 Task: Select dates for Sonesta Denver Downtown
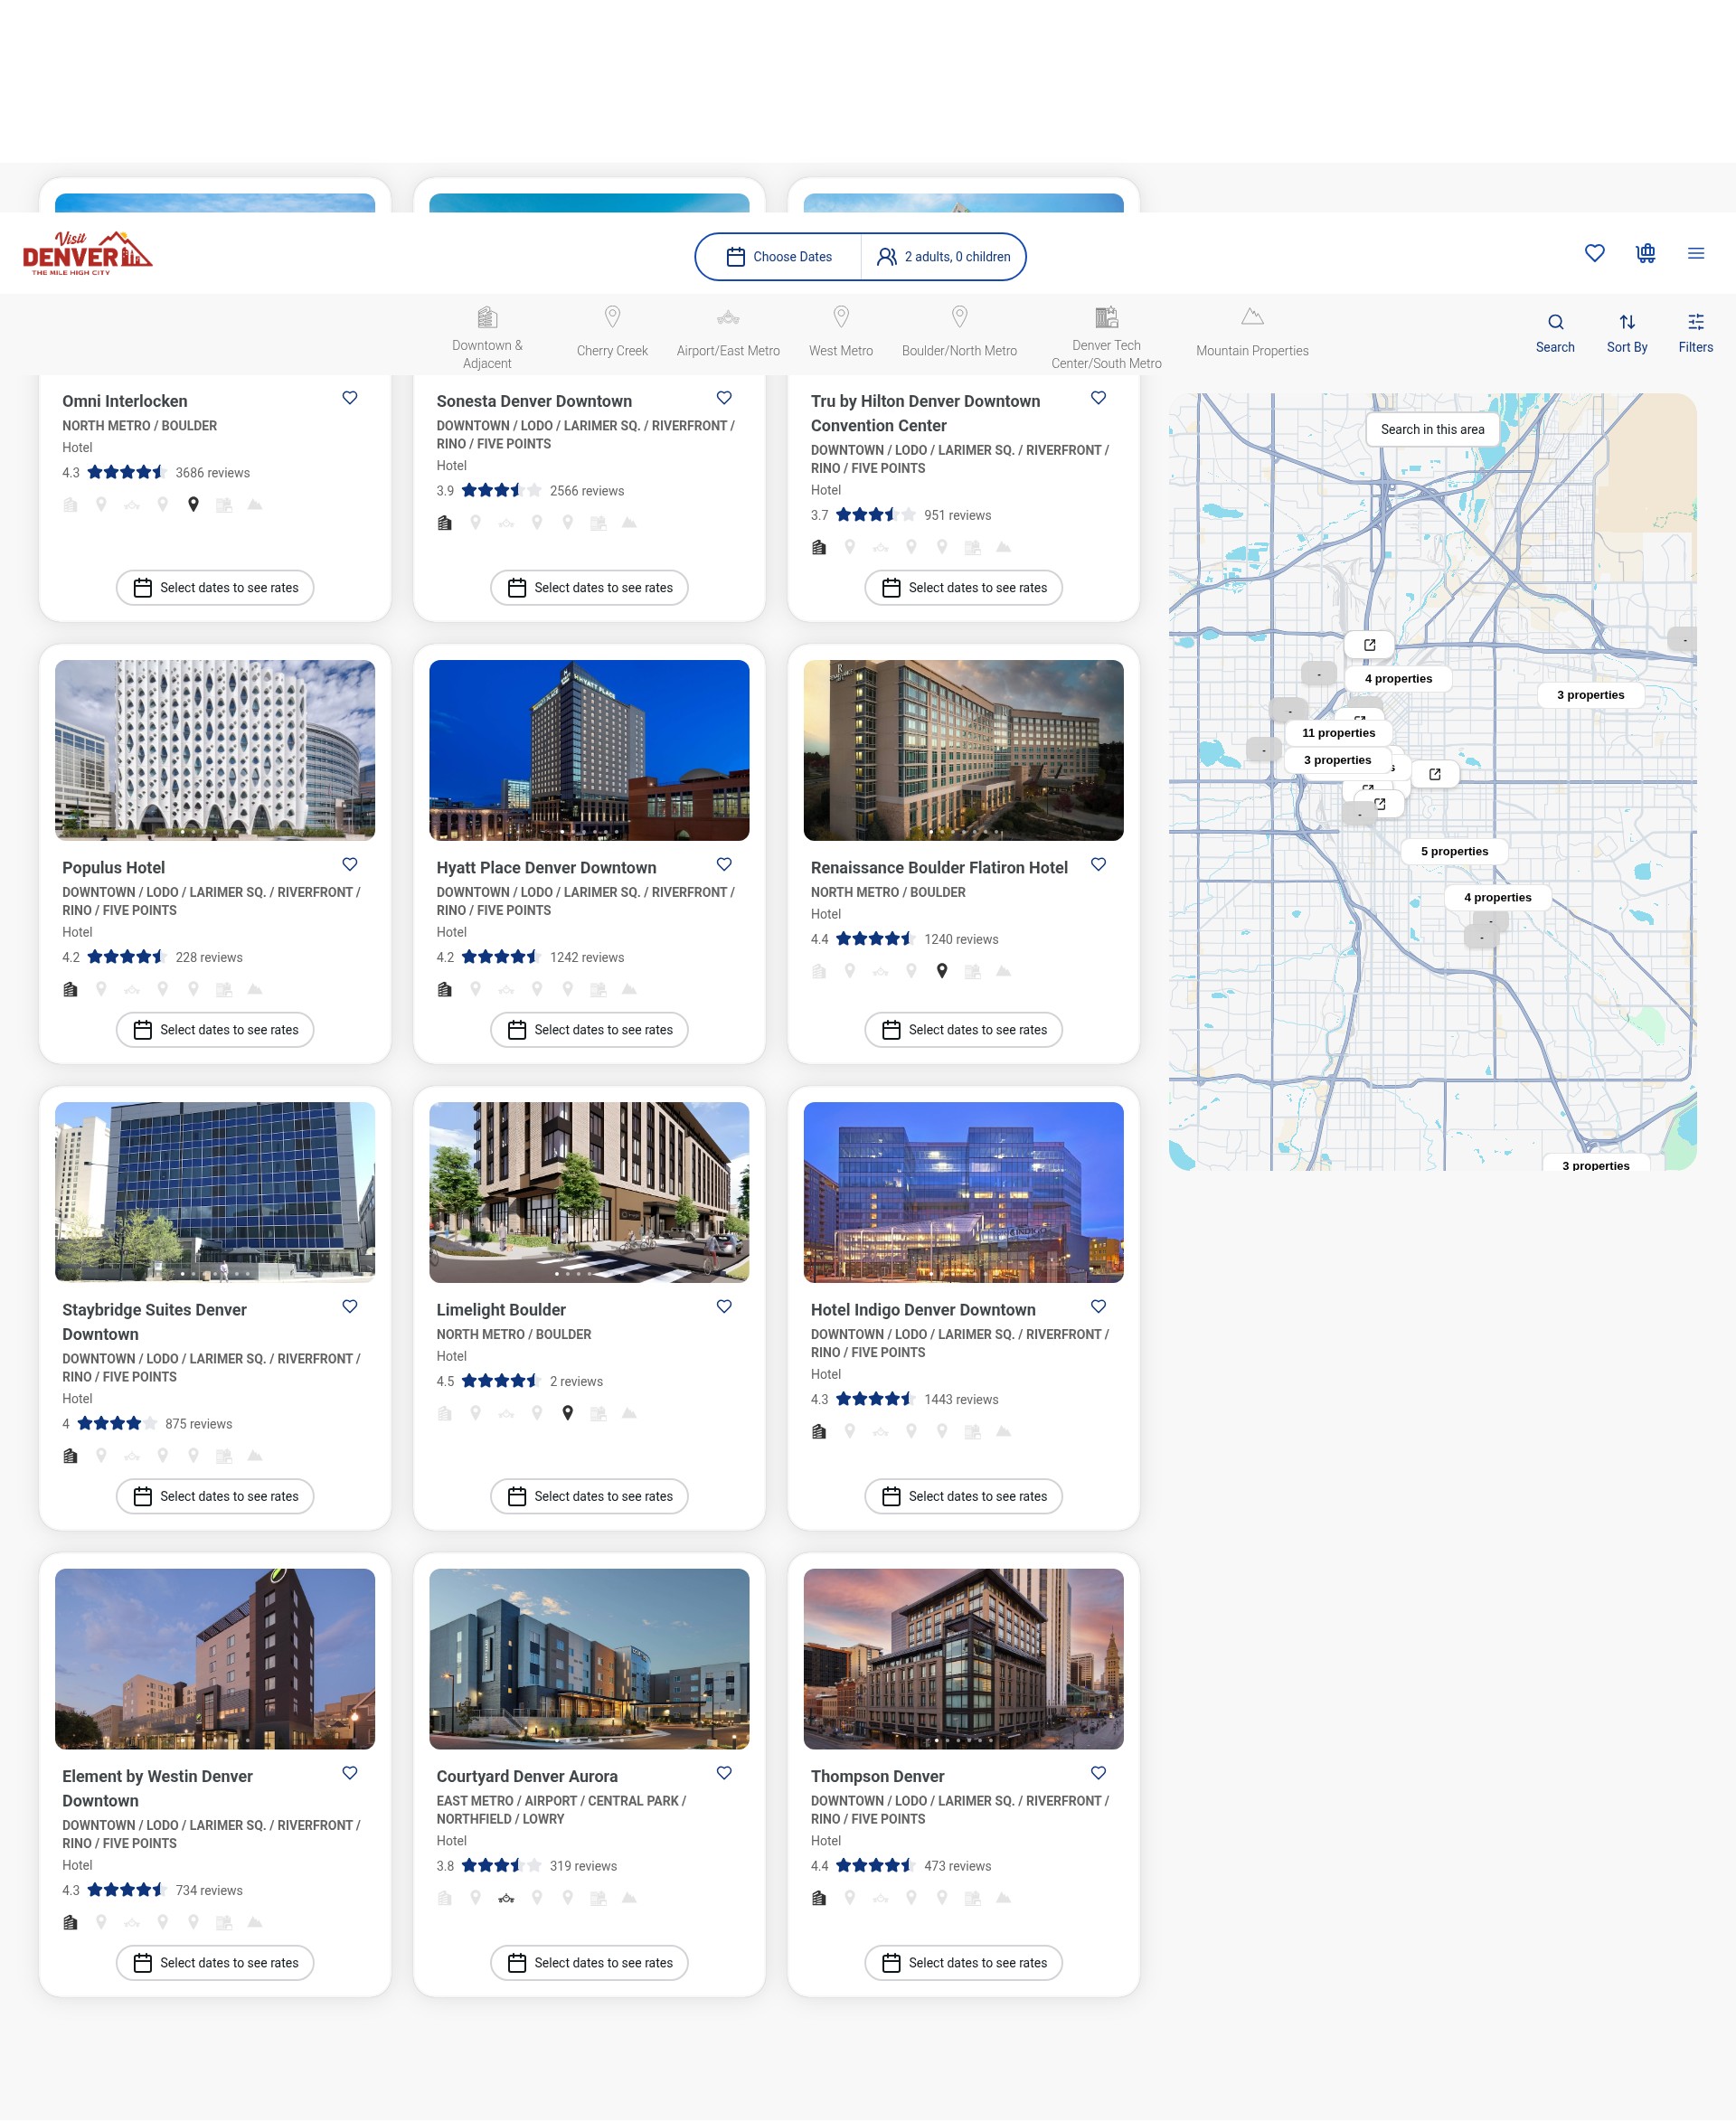pyautogui.click(x=589, y=588)
